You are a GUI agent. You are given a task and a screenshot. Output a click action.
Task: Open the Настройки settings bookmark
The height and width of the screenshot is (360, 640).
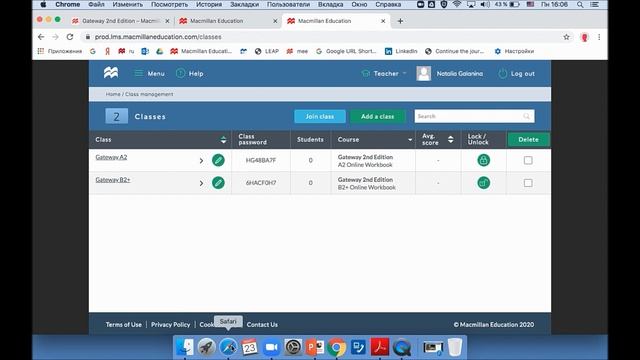[x=514, y=51]
